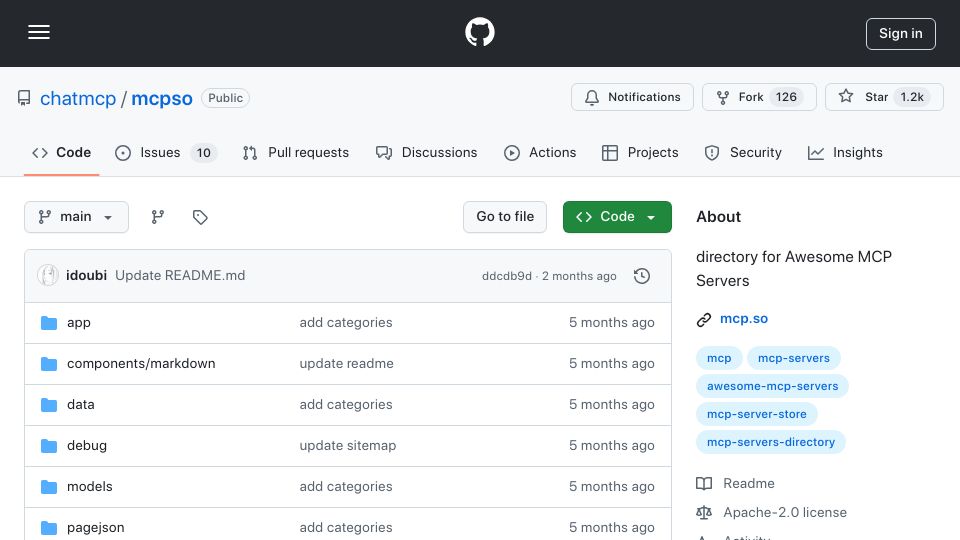This screenshot has height=540, width=960.
Task: Click the folder icon beside components/markdown
Action: [x=49, y=364]
